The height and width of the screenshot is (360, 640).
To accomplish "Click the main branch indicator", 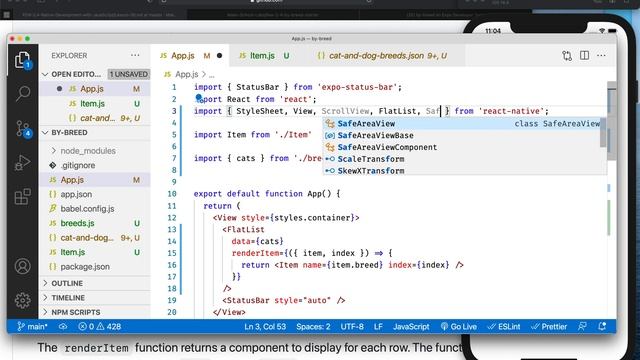I will 32,327.
